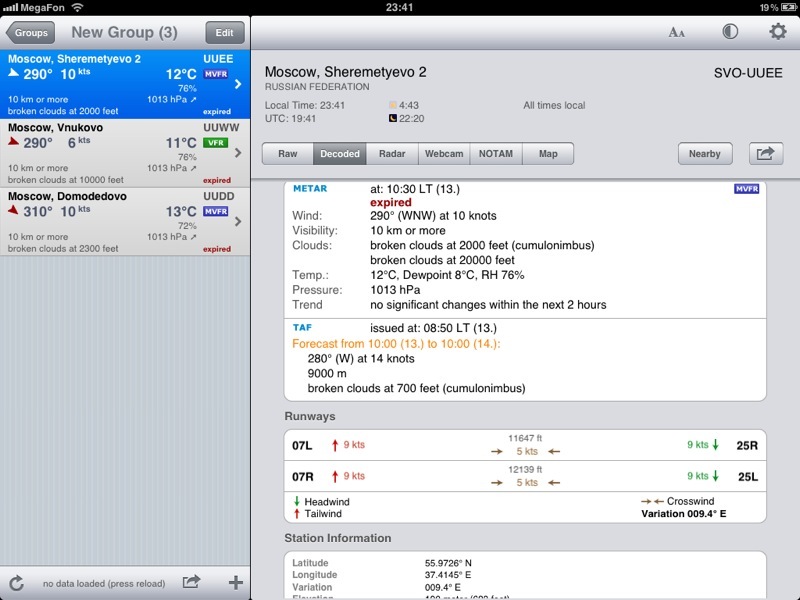
Task: Open Vnukovo details via chevron
Action: pos(238,153)
